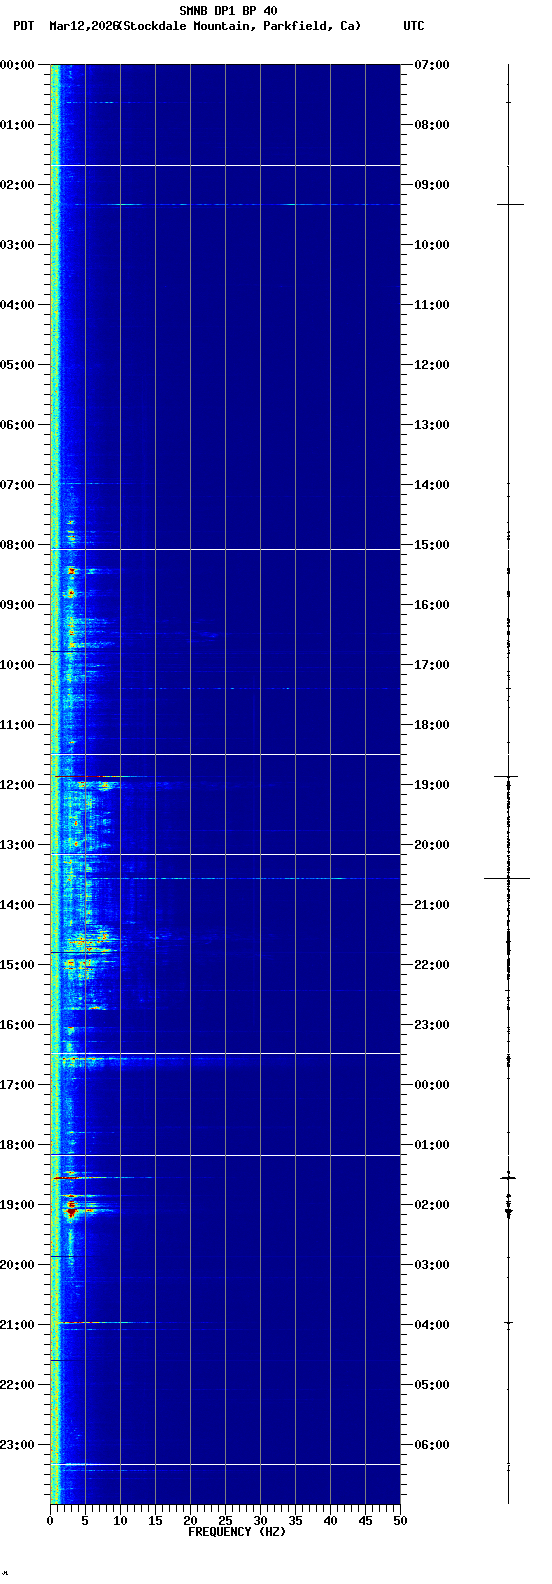The image size is (552, 1584).
Task: Click the 'UTC' timezone label in header
Action: (414, 26)
